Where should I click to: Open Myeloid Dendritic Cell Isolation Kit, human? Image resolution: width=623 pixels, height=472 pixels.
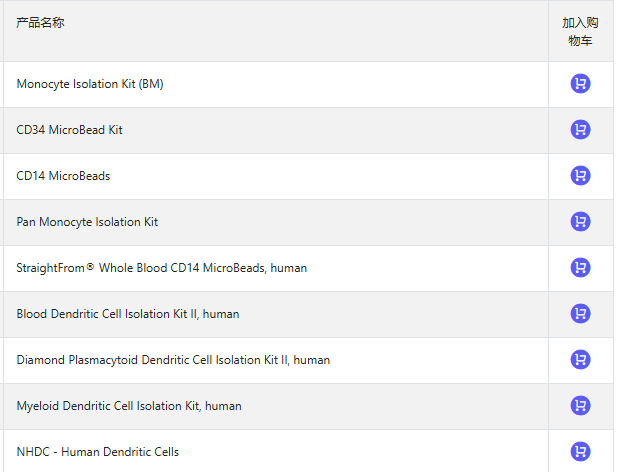click(x=129, y=406)
